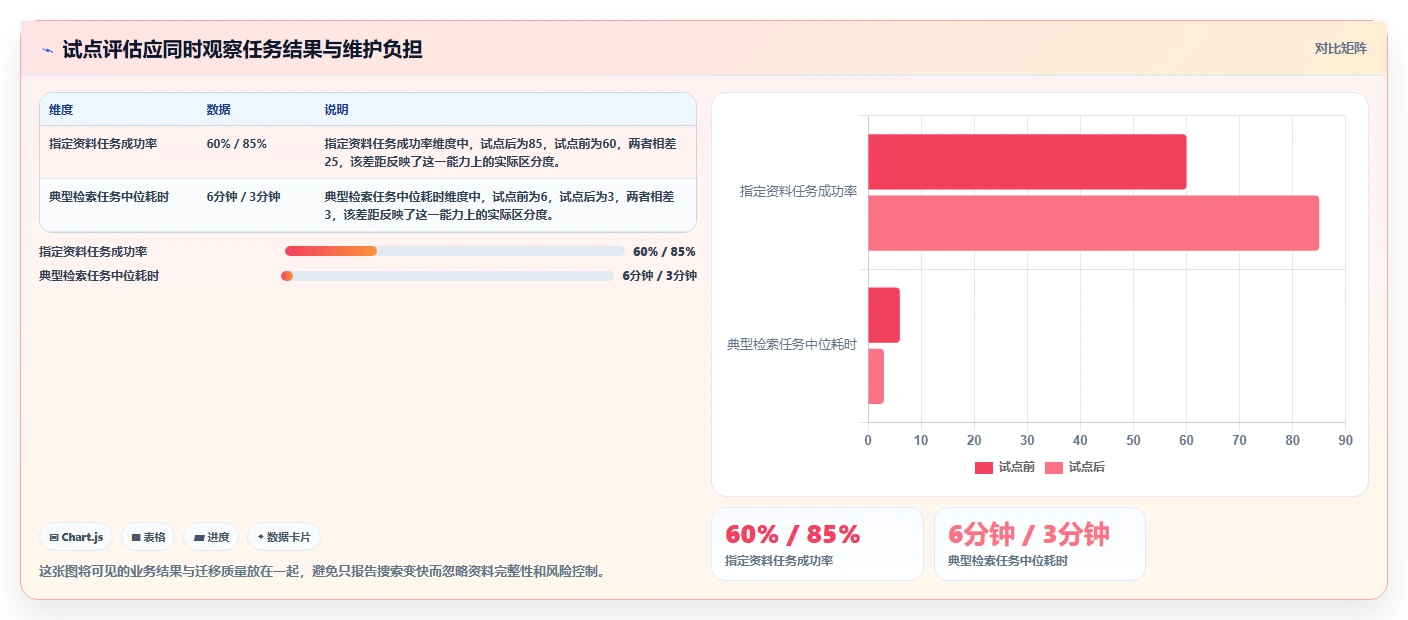Select the 数据卡片 tag chip
1408x620 pixels.
pyautogui.click(x=284, y=537)
